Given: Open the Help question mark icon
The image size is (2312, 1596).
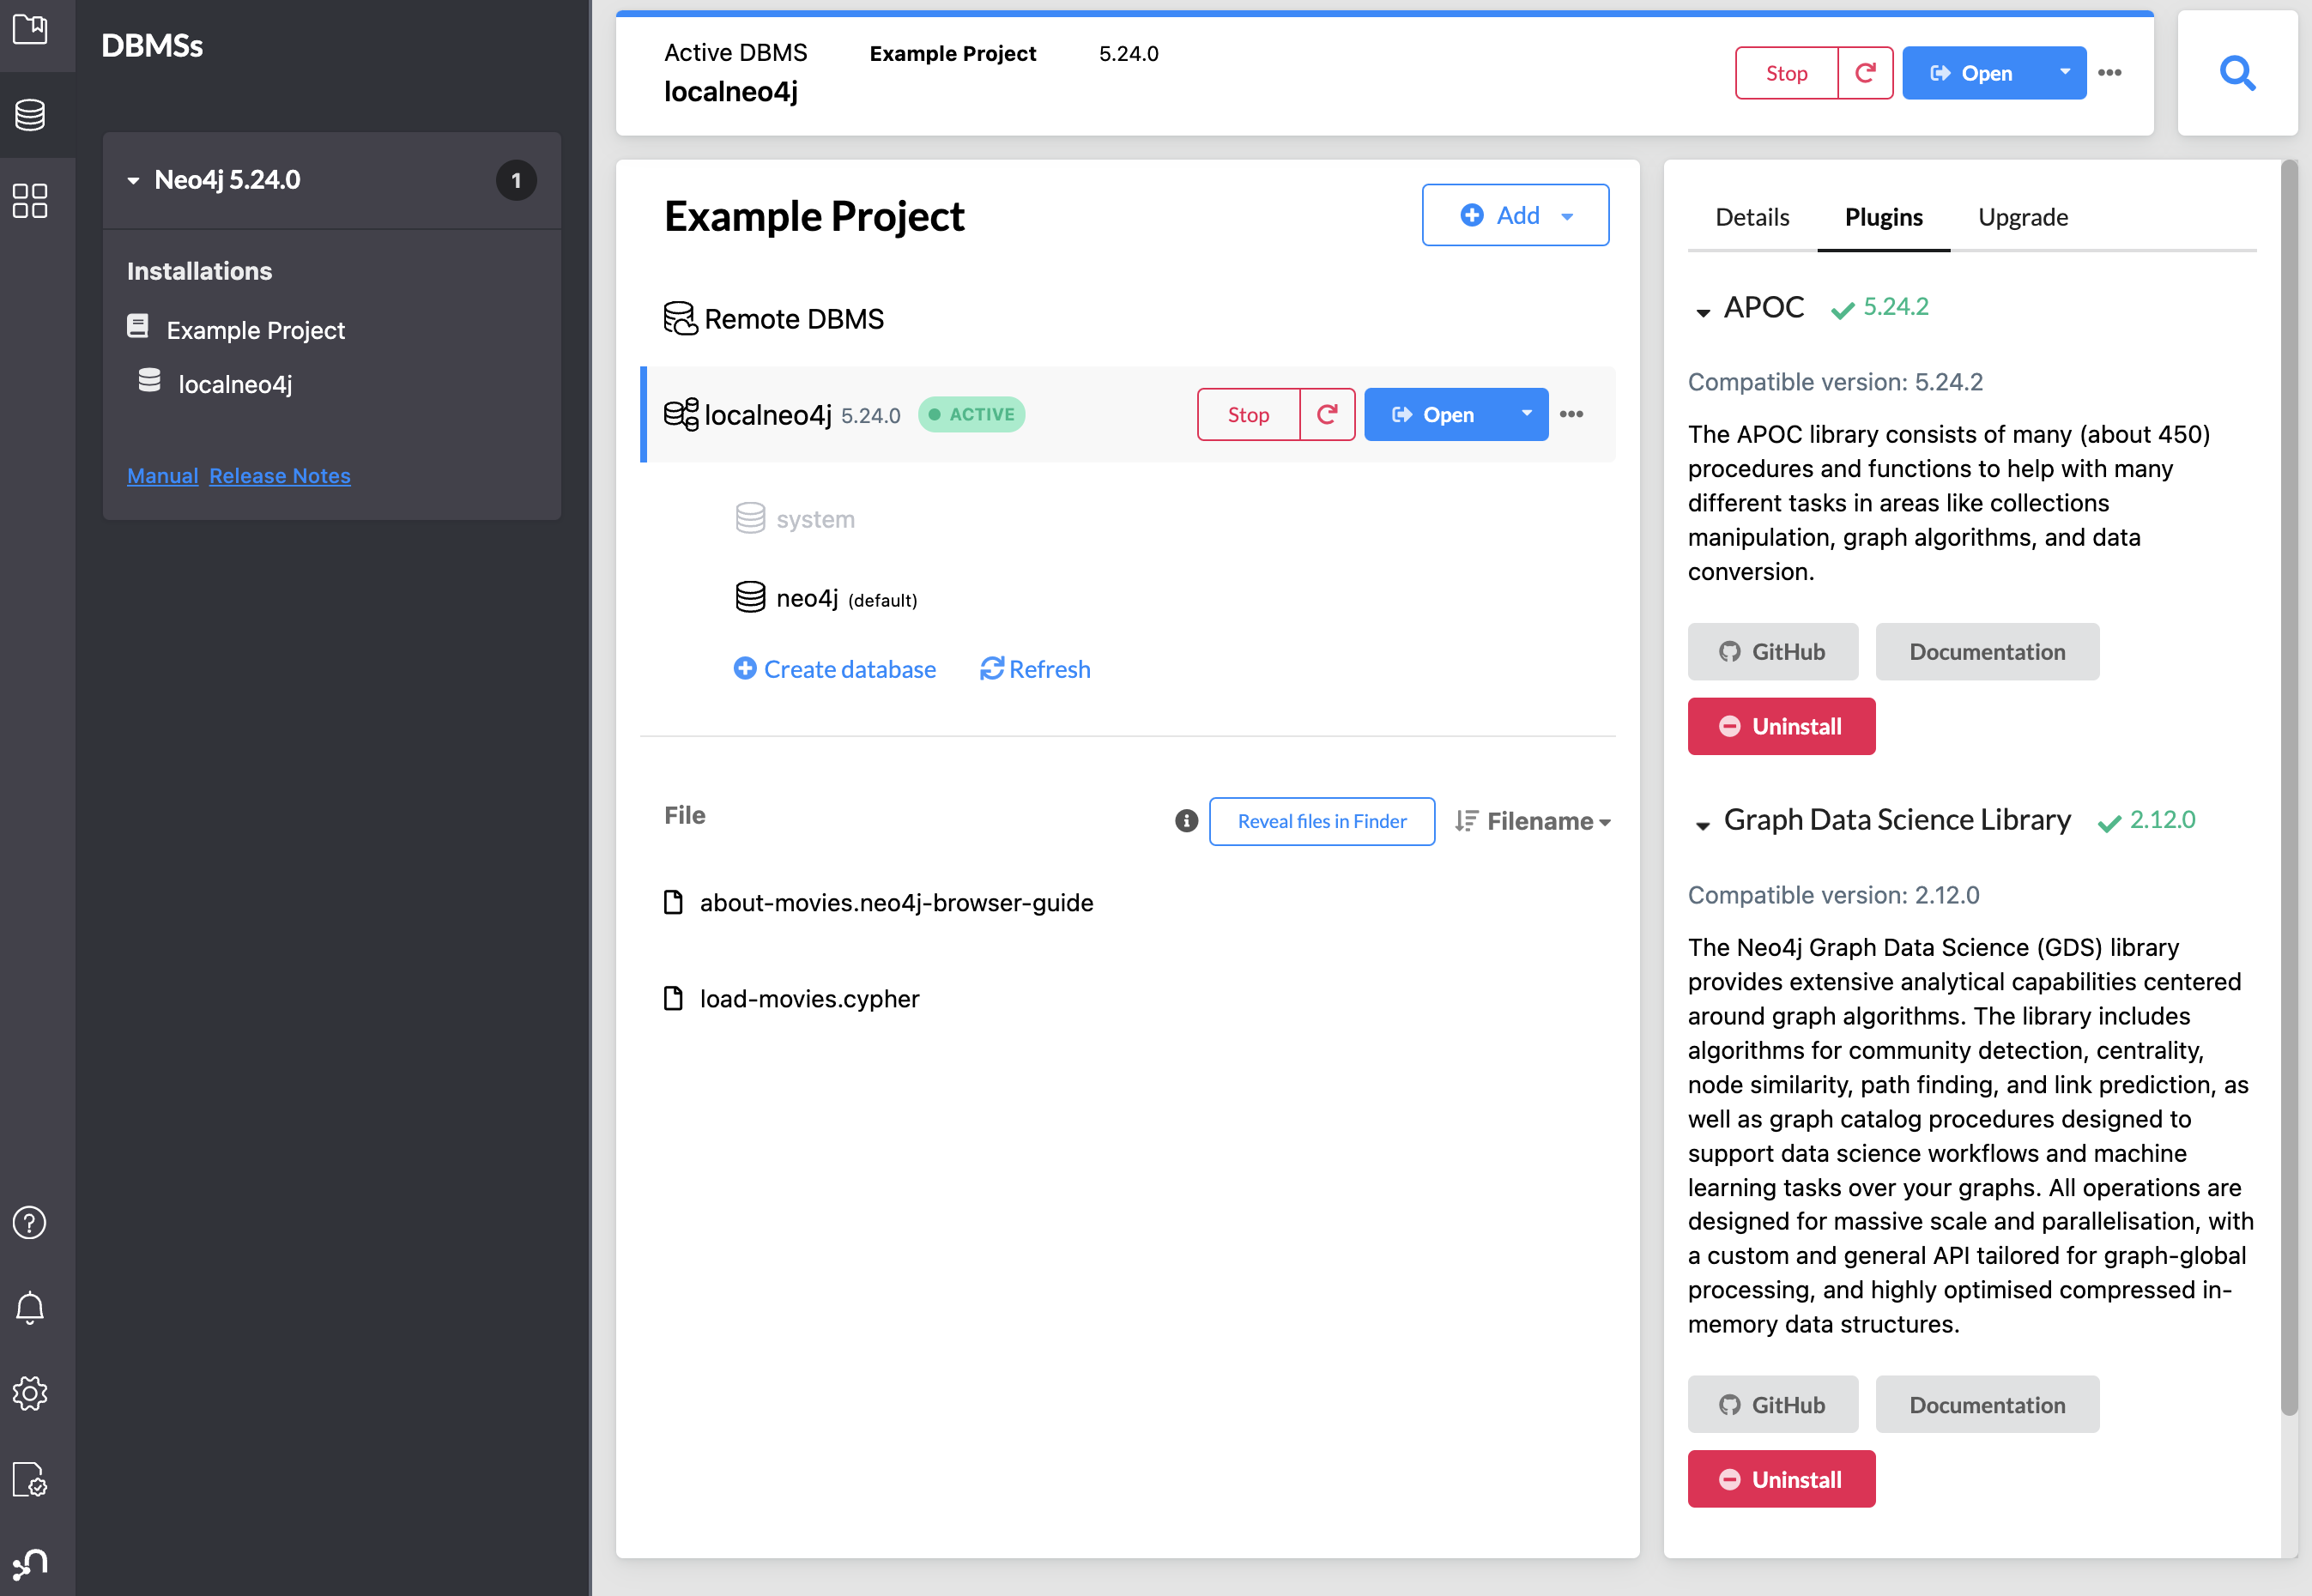Looking at the screenshot, I should click(30, 1222).
